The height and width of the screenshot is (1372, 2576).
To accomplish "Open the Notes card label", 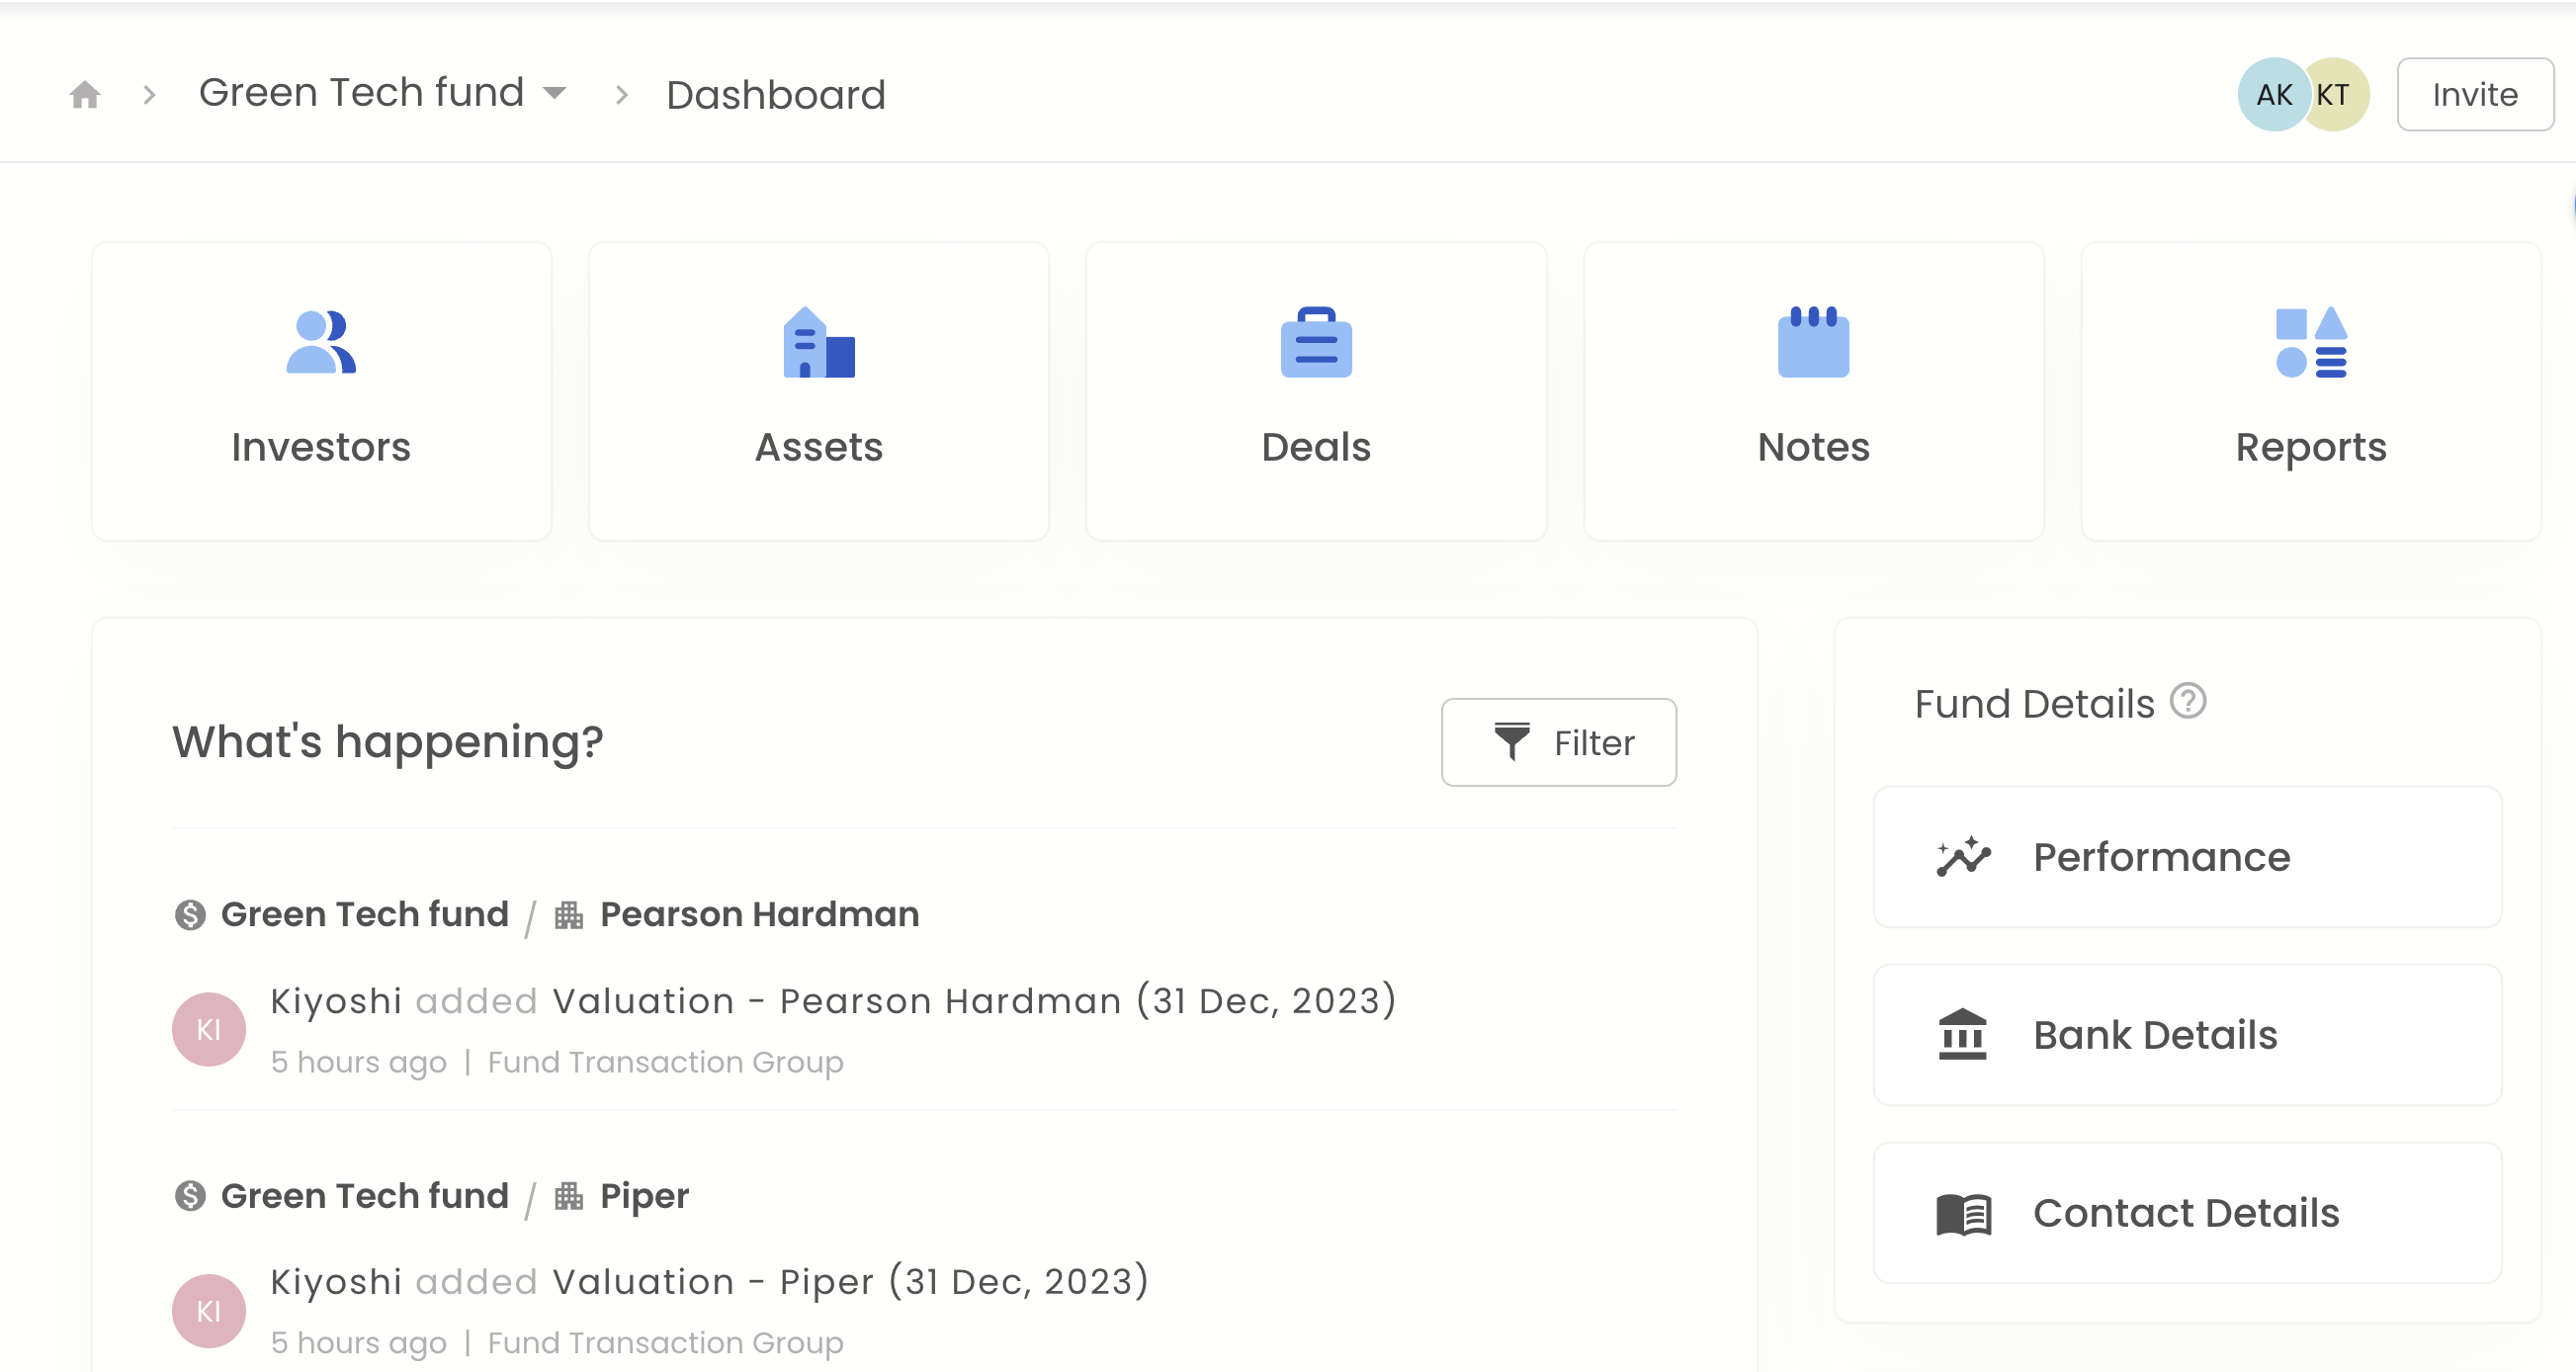I will 1813,447.
